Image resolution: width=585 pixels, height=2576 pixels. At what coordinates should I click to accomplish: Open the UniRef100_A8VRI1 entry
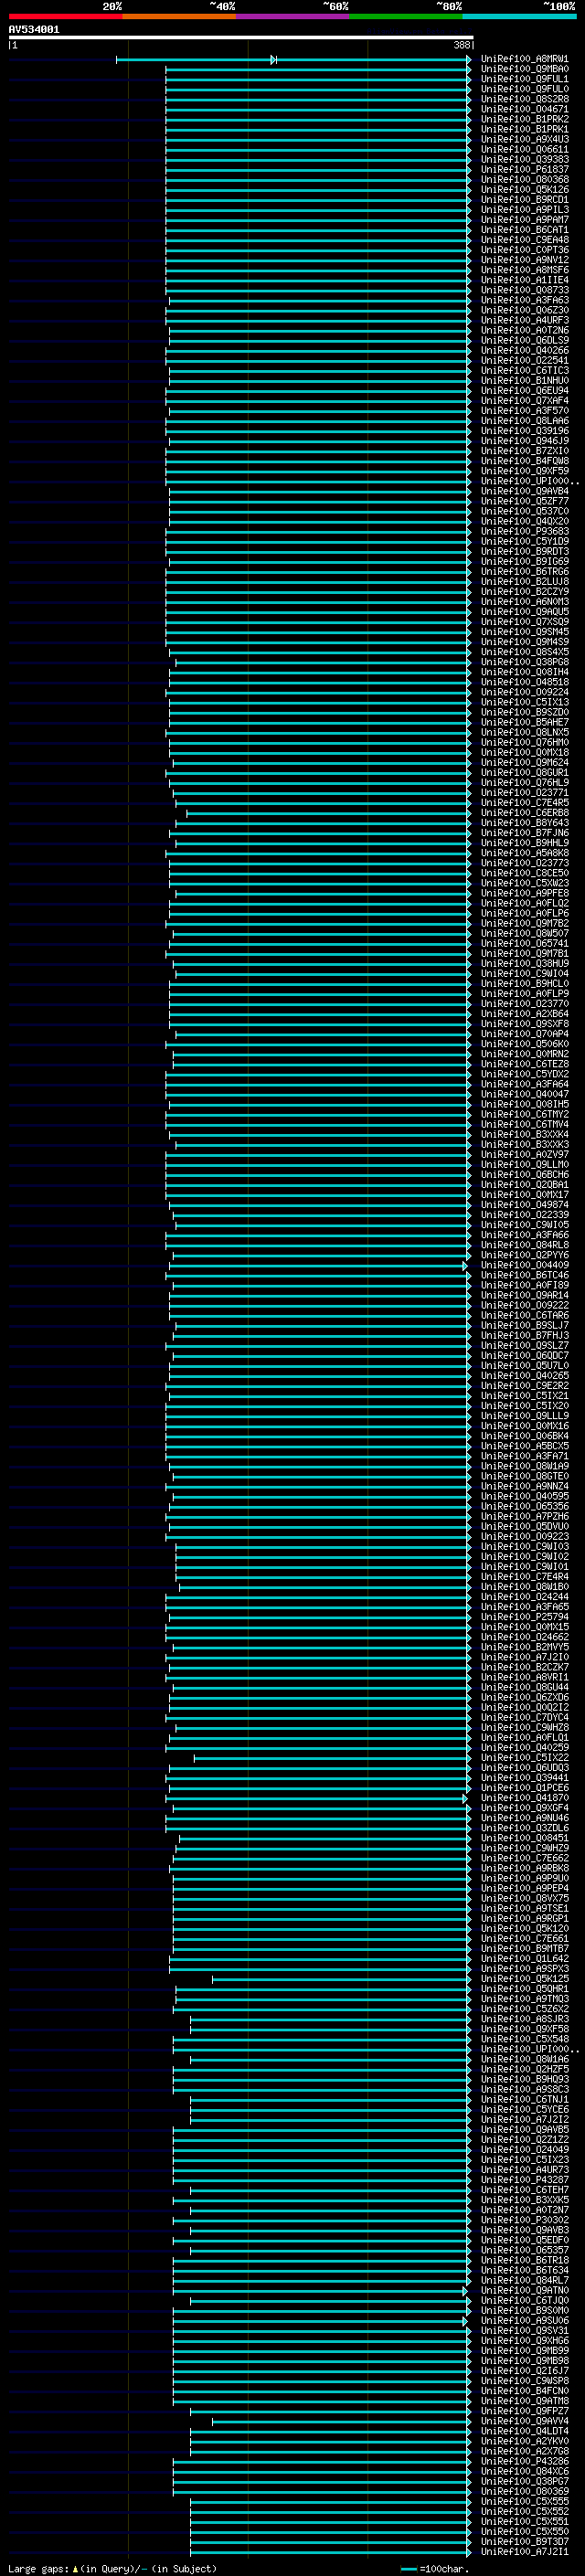pos(524,1677)
